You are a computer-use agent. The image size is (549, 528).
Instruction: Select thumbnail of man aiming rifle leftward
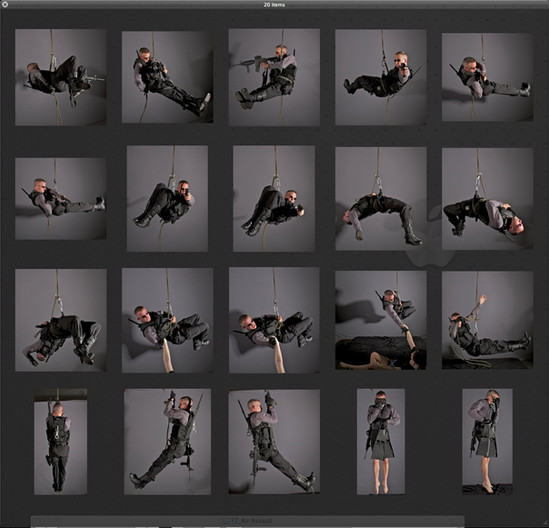[x=274, y=77]
